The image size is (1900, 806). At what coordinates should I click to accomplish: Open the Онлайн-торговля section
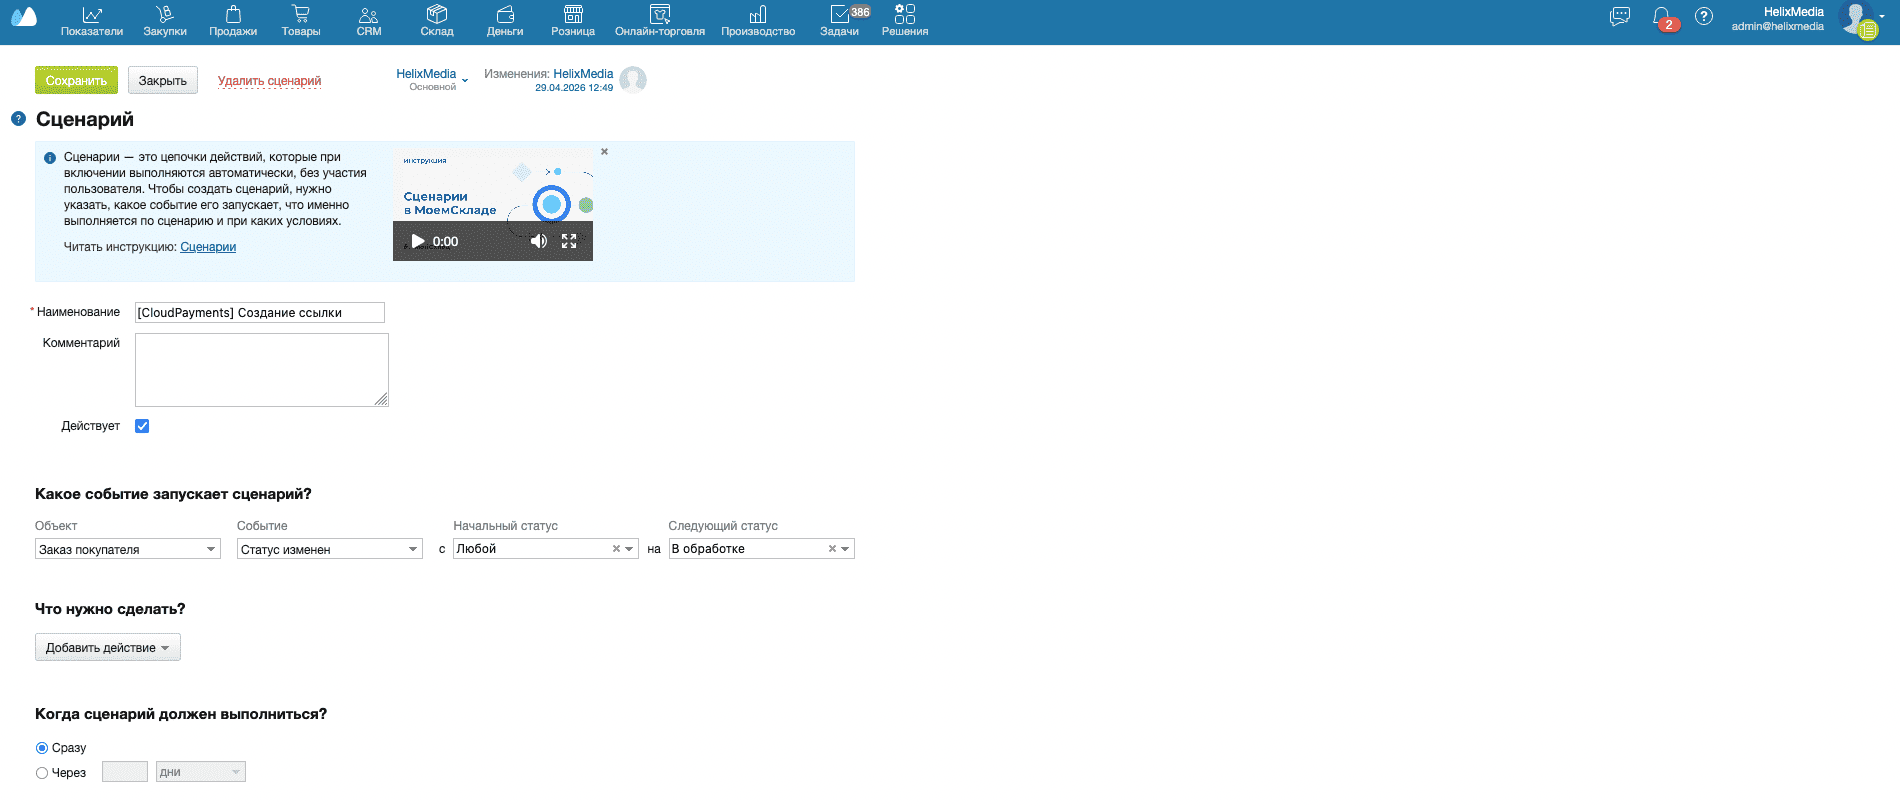pyautogui.click(x=660, y=21)
